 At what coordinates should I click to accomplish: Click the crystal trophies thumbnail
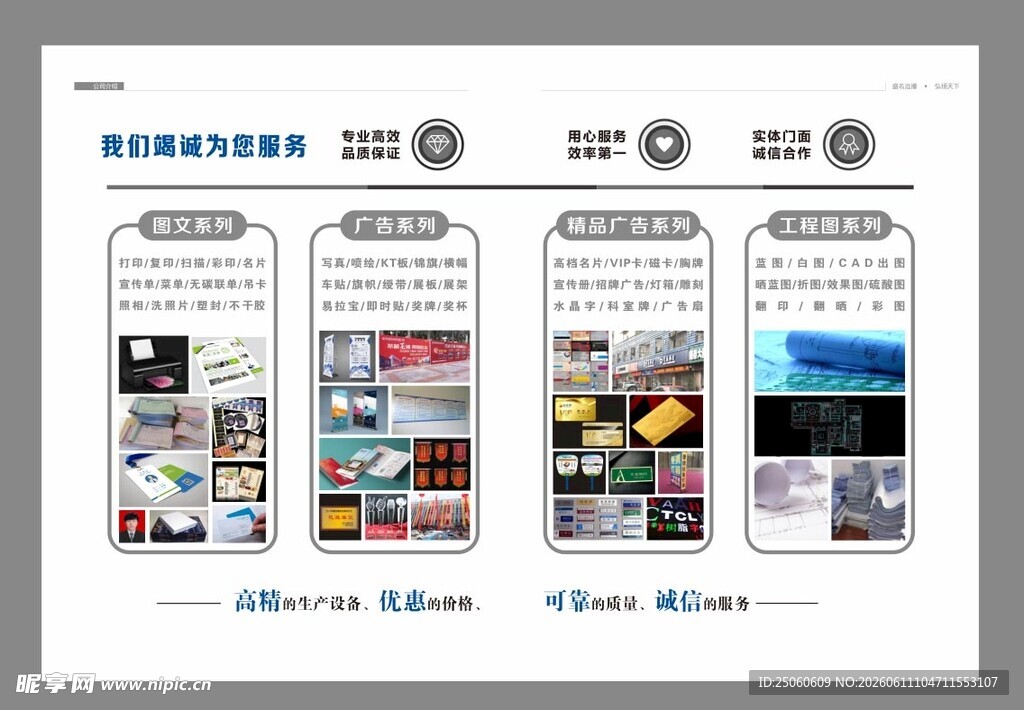point(385,517)
